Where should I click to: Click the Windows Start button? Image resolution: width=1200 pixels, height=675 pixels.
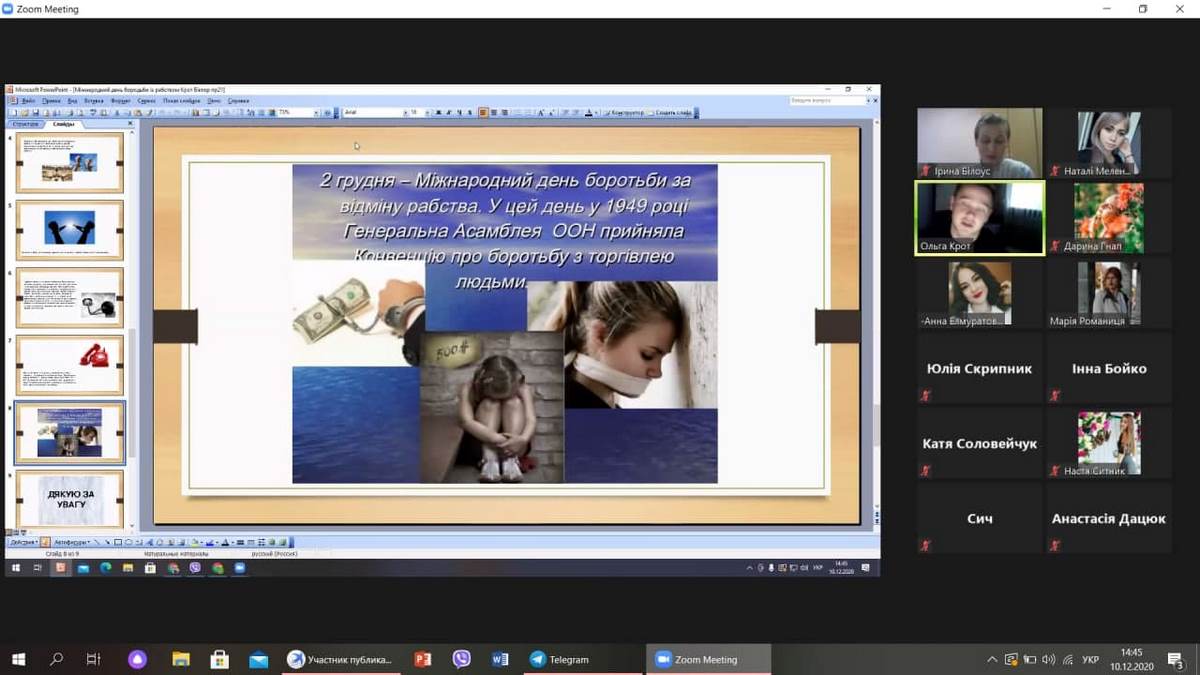point(18,659)
